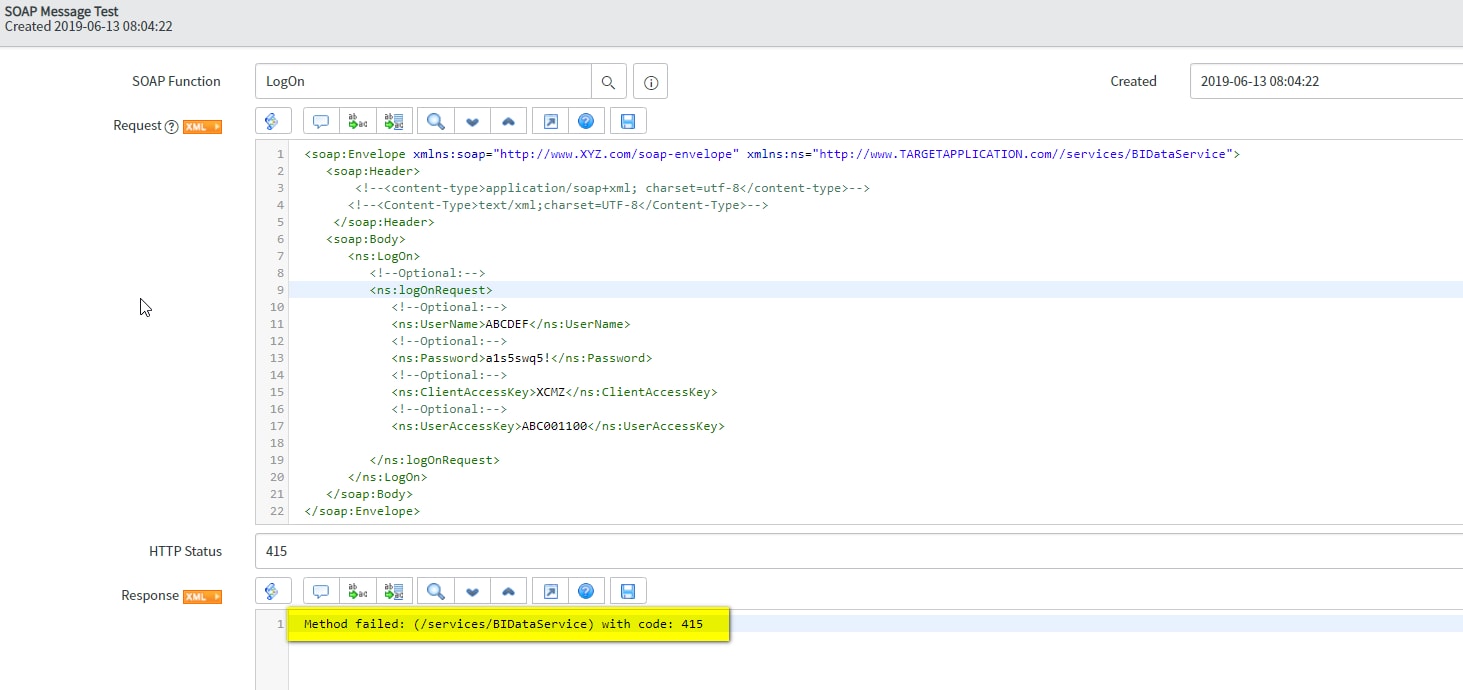The image size is (1463, 690).
Task: Open Search in Response editor toolbar
Action: point(435,591)
